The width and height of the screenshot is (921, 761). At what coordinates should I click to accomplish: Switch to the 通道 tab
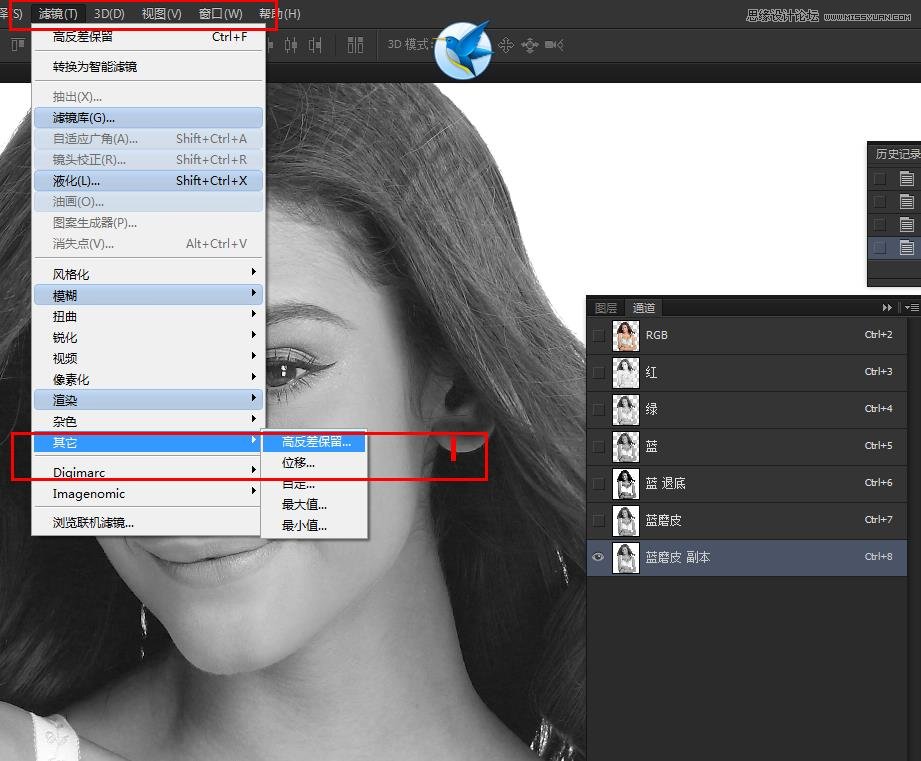coord(644,308)
